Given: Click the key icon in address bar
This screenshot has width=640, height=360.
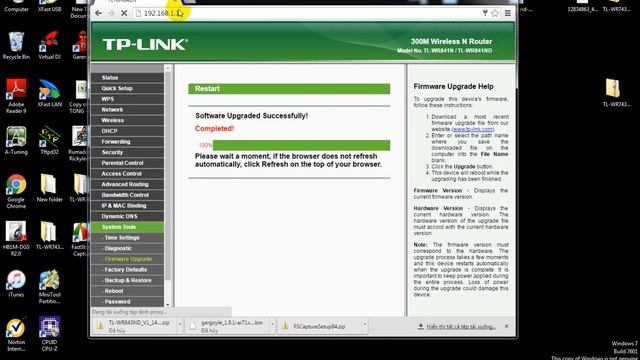Looking at the screenshot, I should click(485, 13).
